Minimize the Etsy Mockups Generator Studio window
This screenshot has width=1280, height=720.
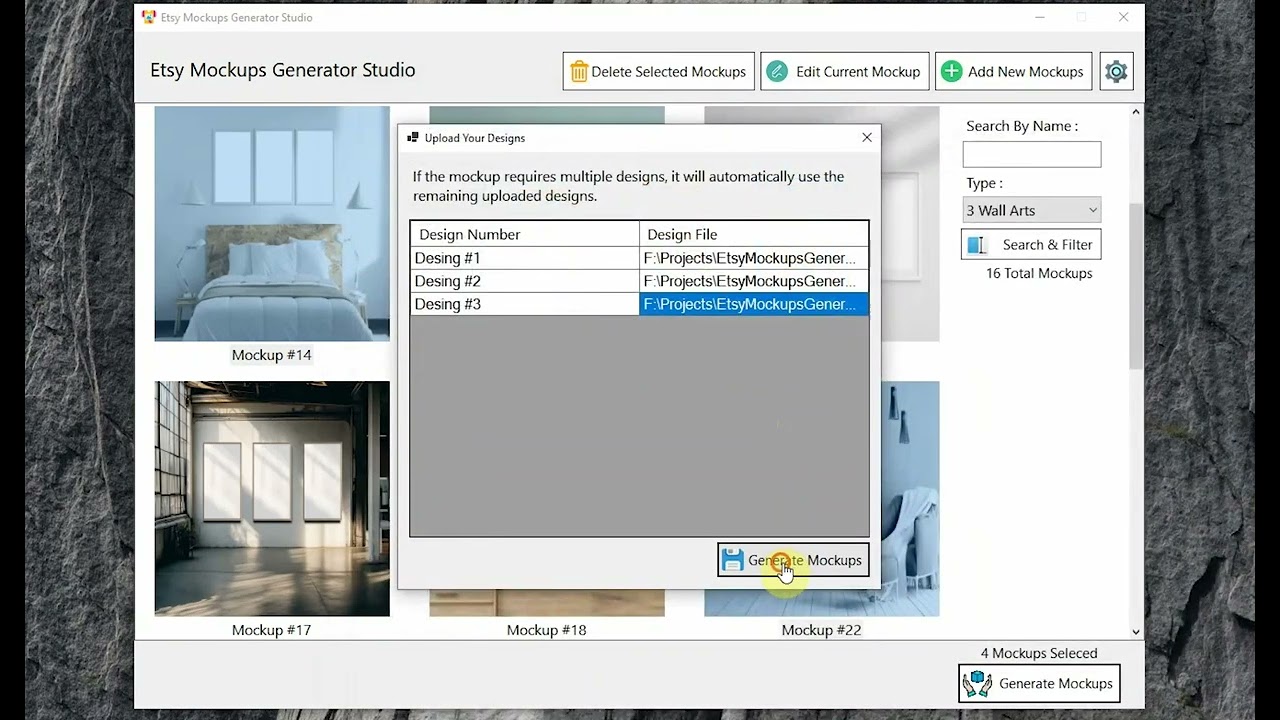click(x=1040, y=17)
